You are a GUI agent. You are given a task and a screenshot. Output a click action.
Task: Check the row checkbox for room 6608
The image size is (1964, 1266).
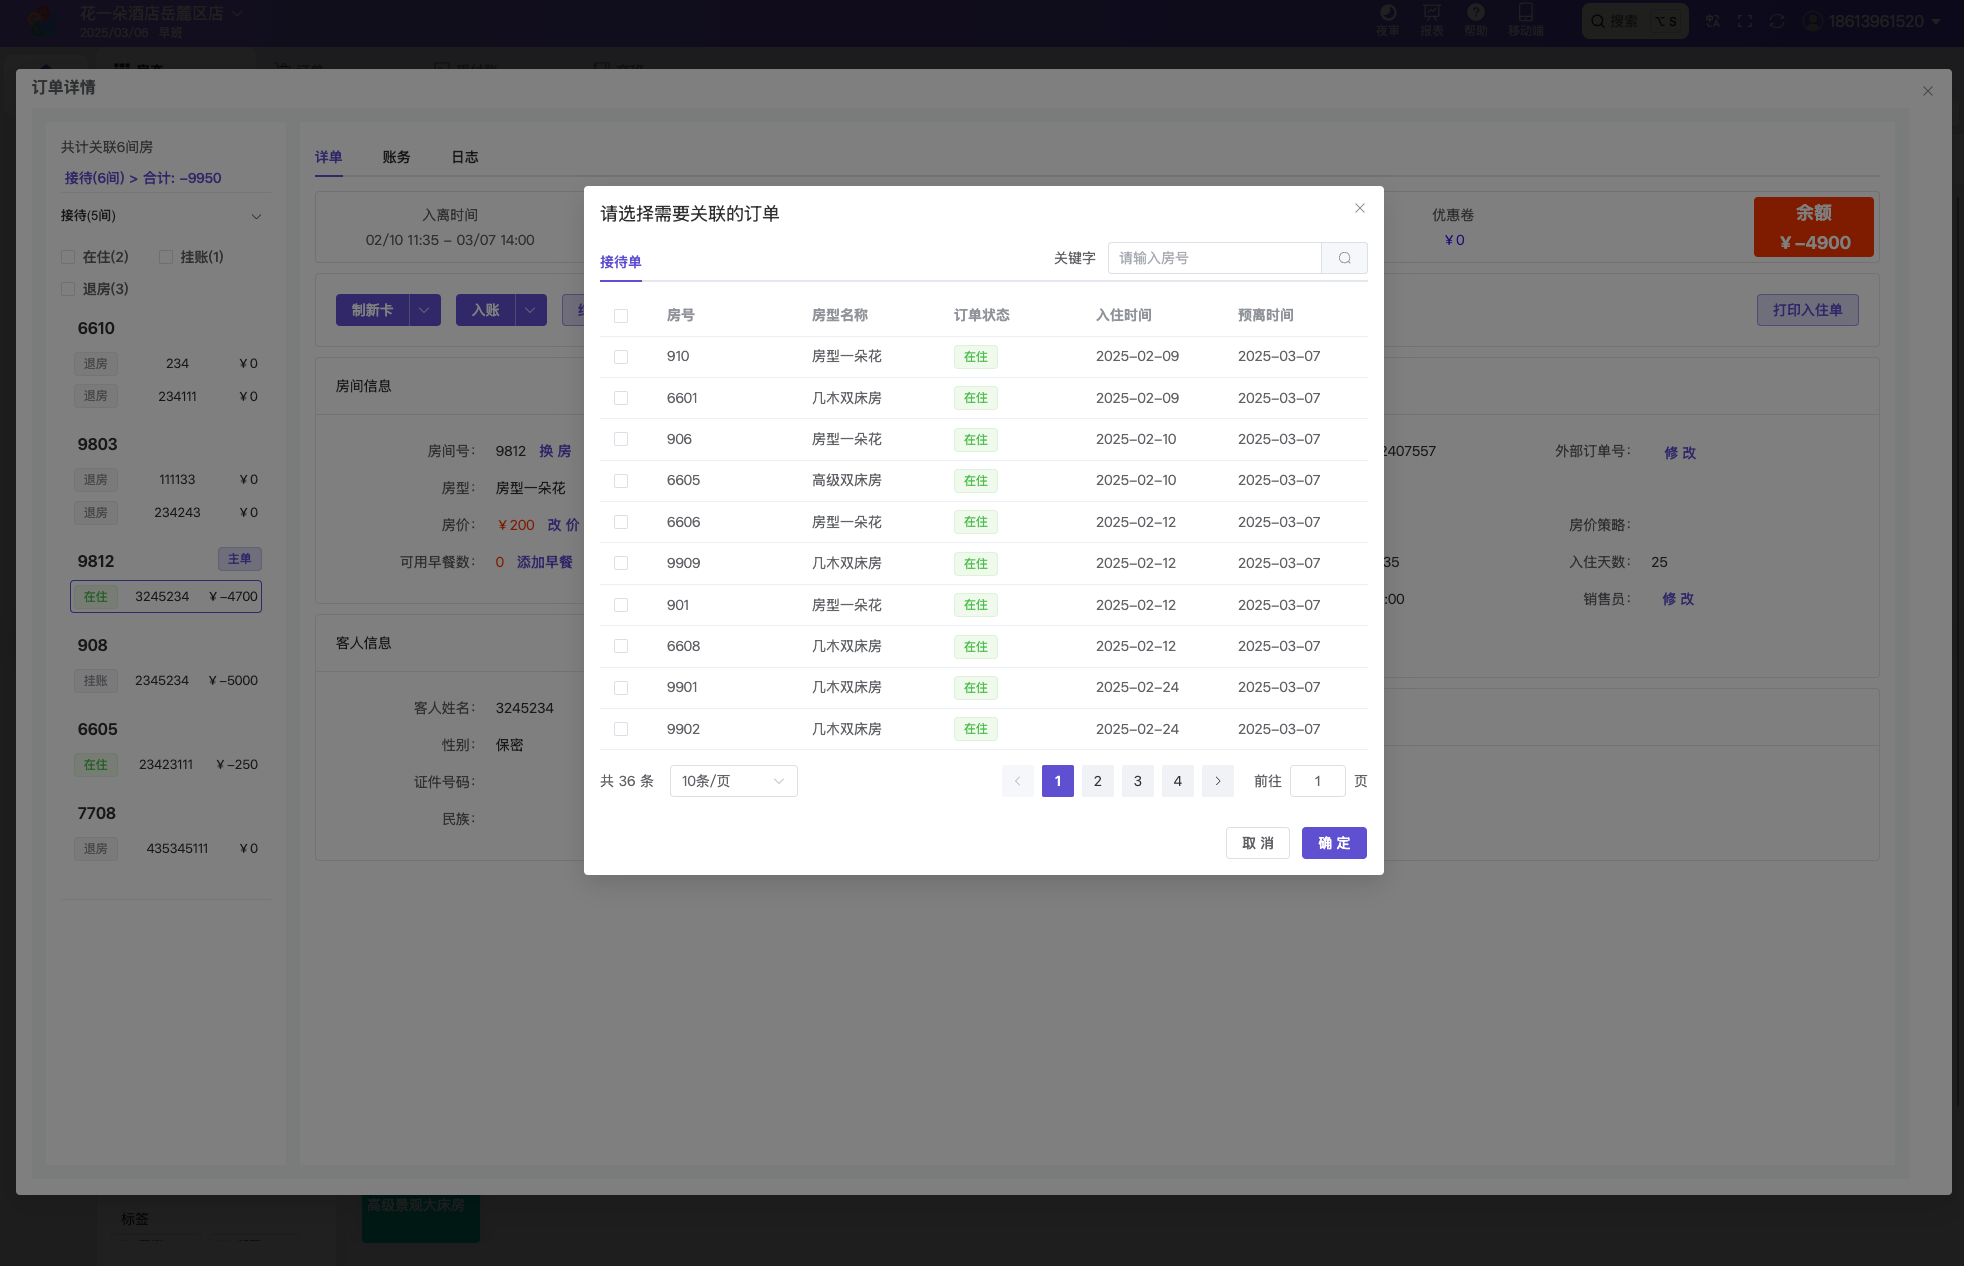click(621, 646)
